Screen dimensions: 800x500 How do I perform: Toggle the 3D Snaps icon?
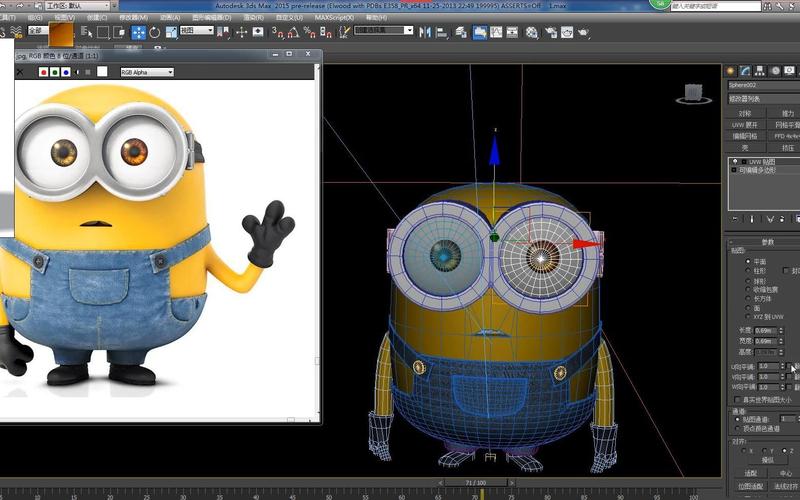click(x=277, y=33)
